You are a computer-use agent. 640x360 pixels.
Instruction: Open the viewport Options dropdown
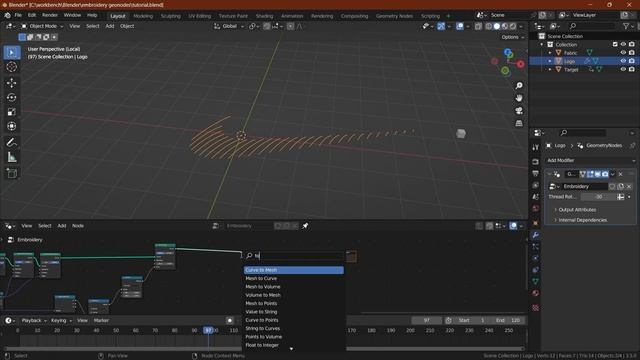click(x=513, y=37)
